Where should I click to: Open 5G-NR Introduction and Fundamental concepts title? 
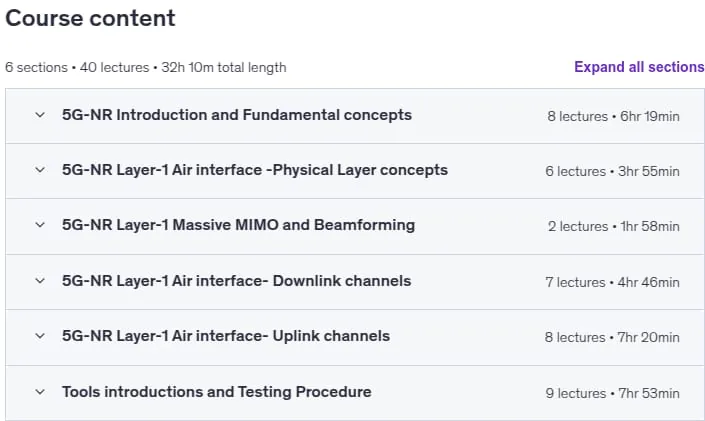point(237,115)
